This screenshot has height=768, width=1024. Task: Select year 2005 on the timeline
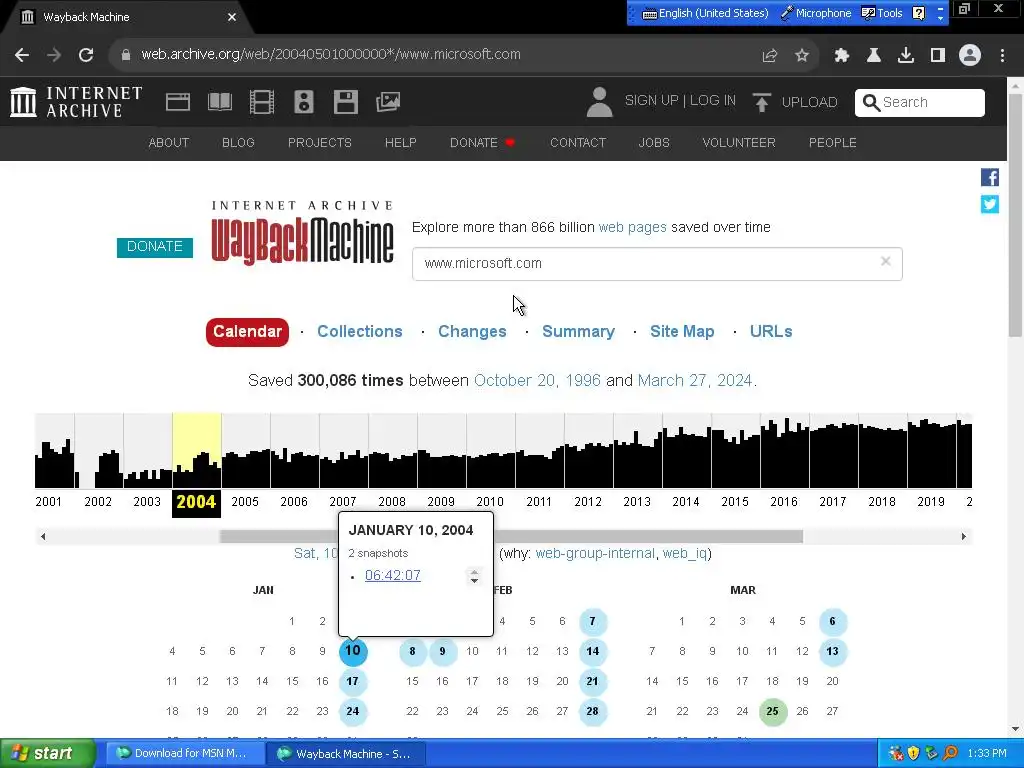click(245, 502)
